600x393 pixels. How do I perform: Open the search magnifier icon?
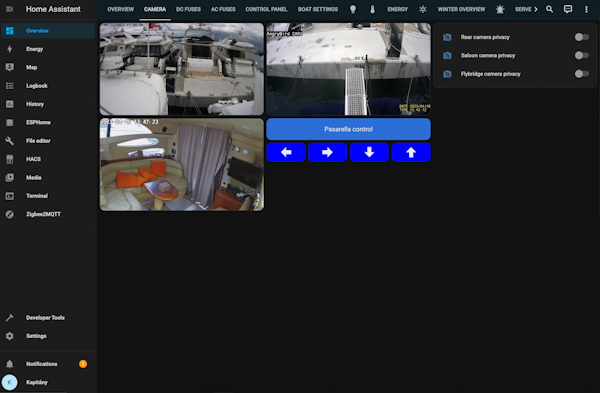(549, 9)
